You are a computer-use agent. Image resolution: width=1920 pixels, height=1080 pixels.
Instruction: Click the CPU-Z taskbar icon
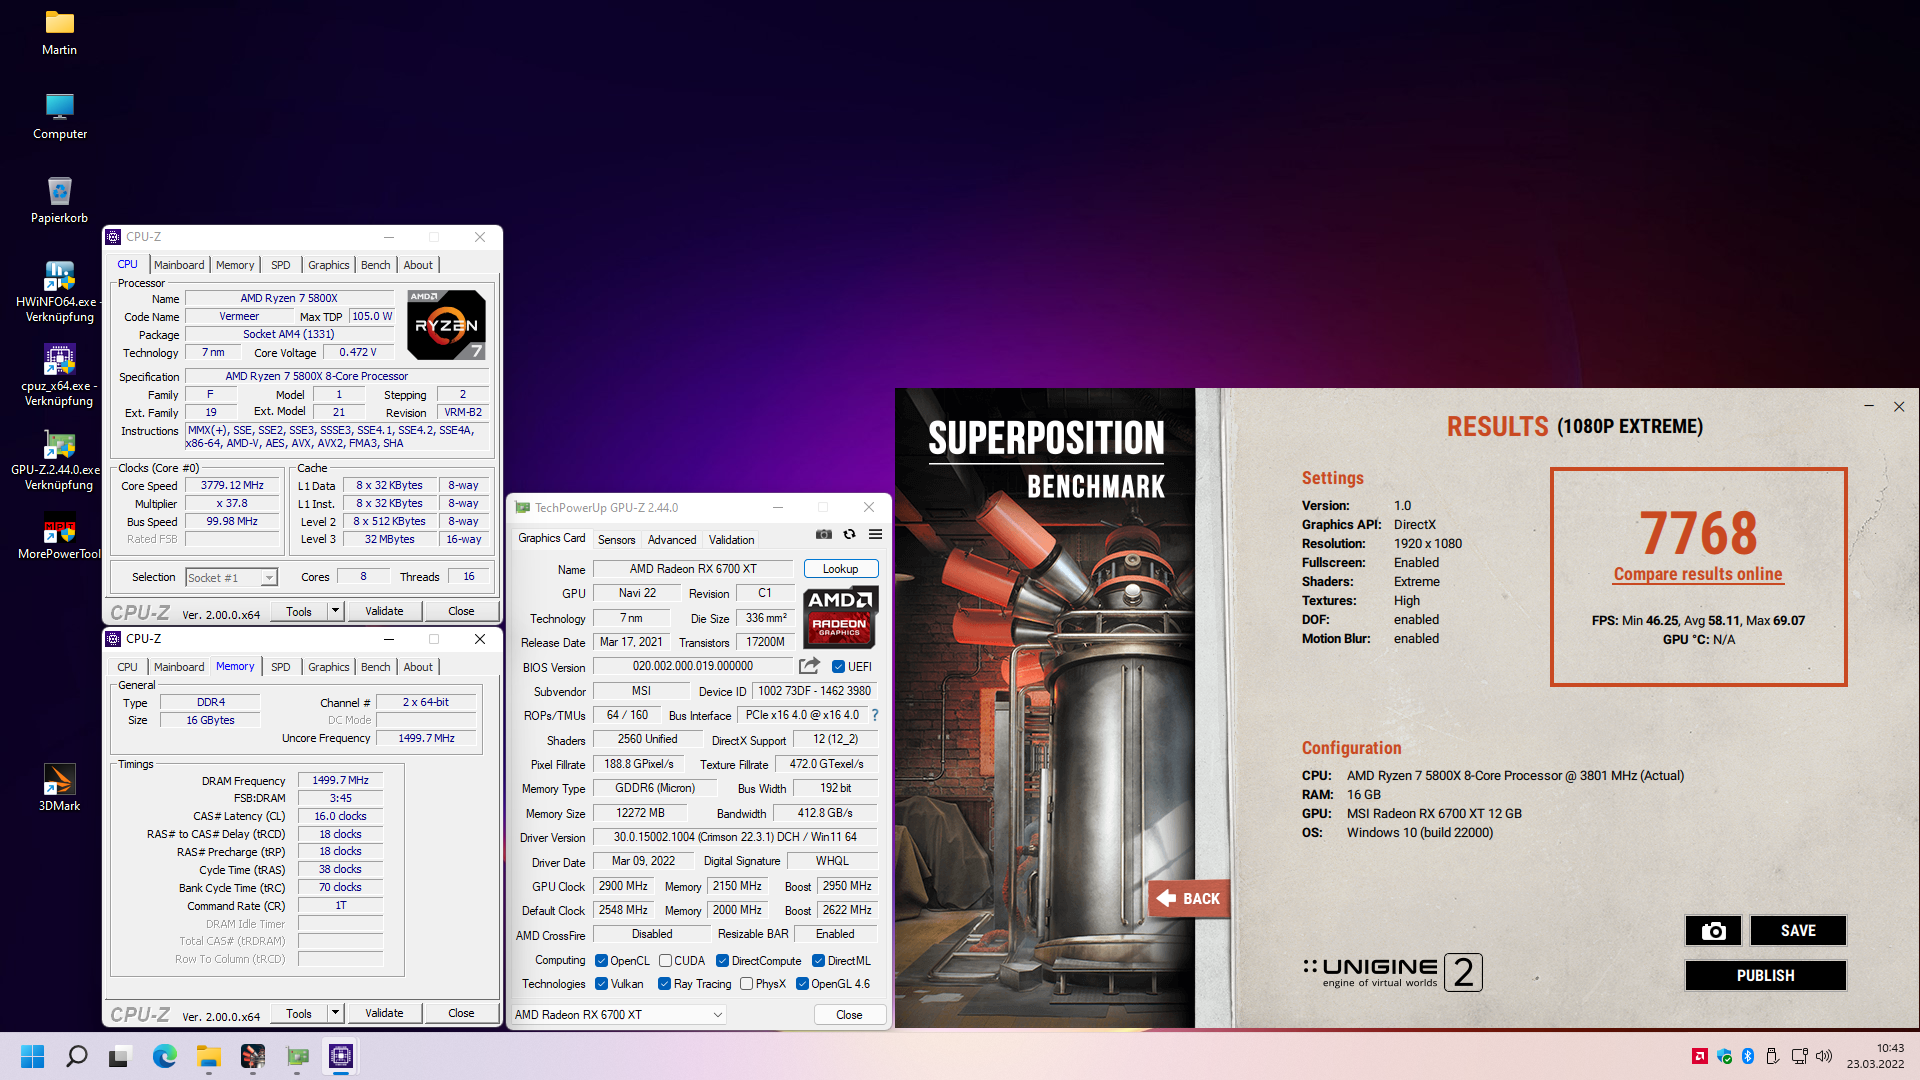coord(340,1056)
